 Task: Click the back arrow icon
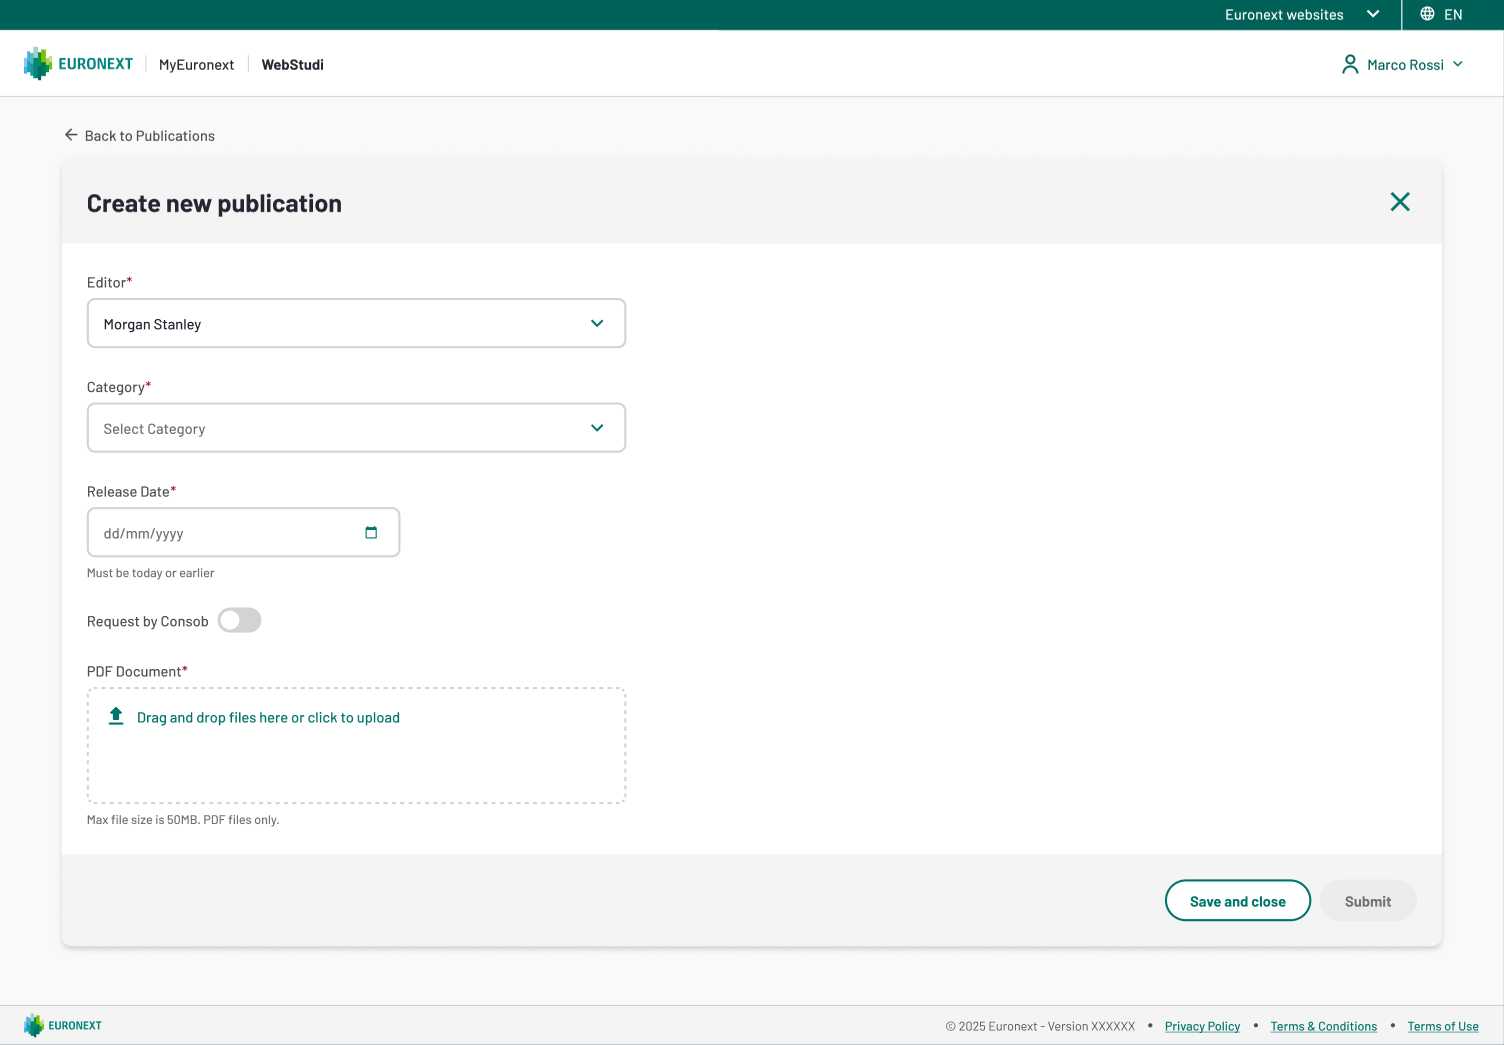point(71,135)
